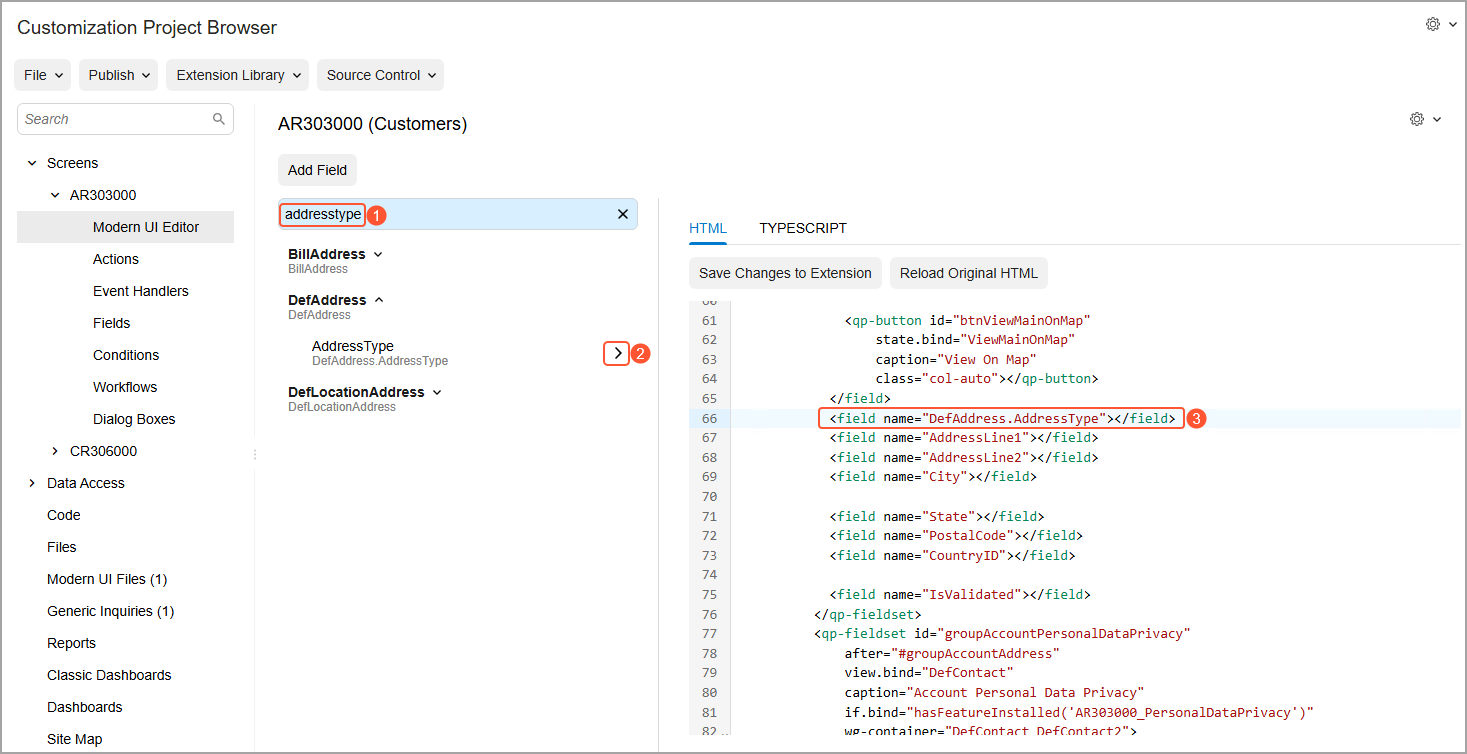Screen dimensions: 1467x754
Task: Collapse the Screens tree node
Action: coord(32,163)
